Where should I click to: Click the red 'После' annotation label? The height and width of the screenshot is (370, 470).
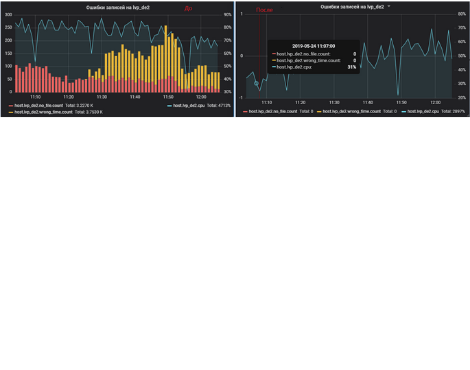[x=264, y=10]
